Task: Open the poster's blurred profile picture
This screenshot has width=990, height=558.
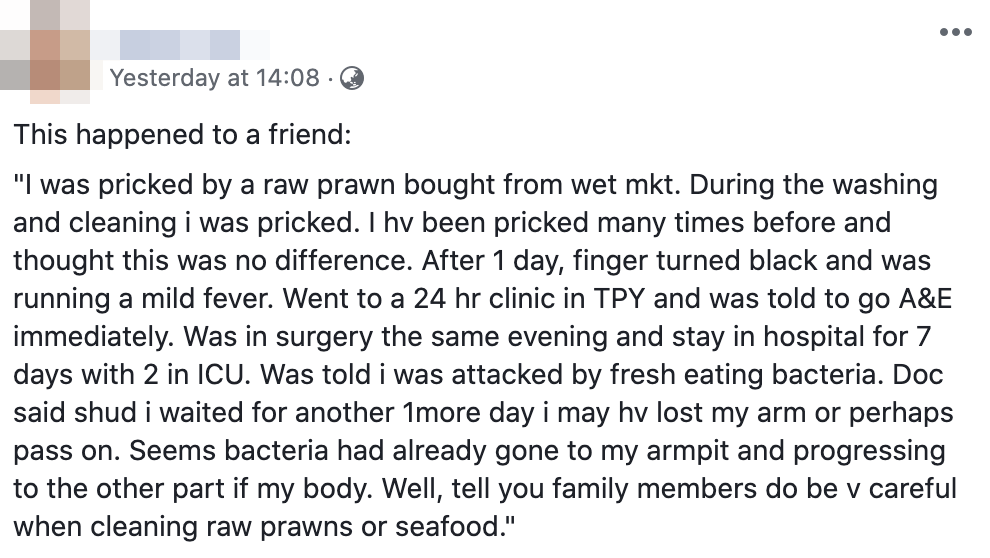Action: (50, 55)
